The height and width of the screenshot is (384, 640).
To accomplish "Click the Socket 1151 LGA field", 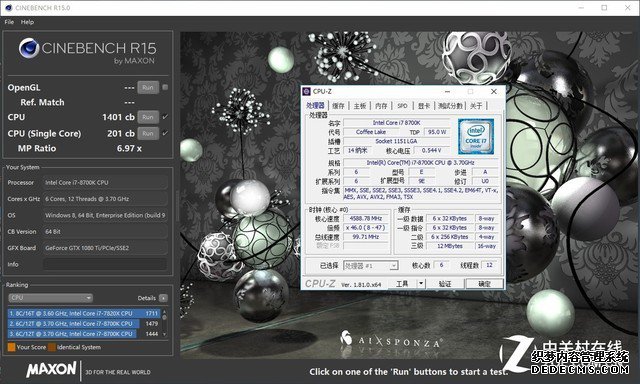I will click(396, 141).
